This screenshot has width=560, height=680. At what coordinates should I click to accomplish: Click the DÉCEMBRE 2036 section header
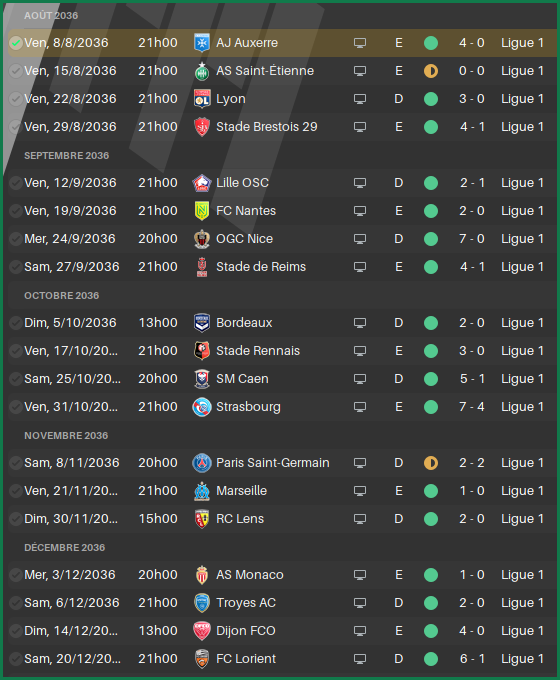(64, 548)
